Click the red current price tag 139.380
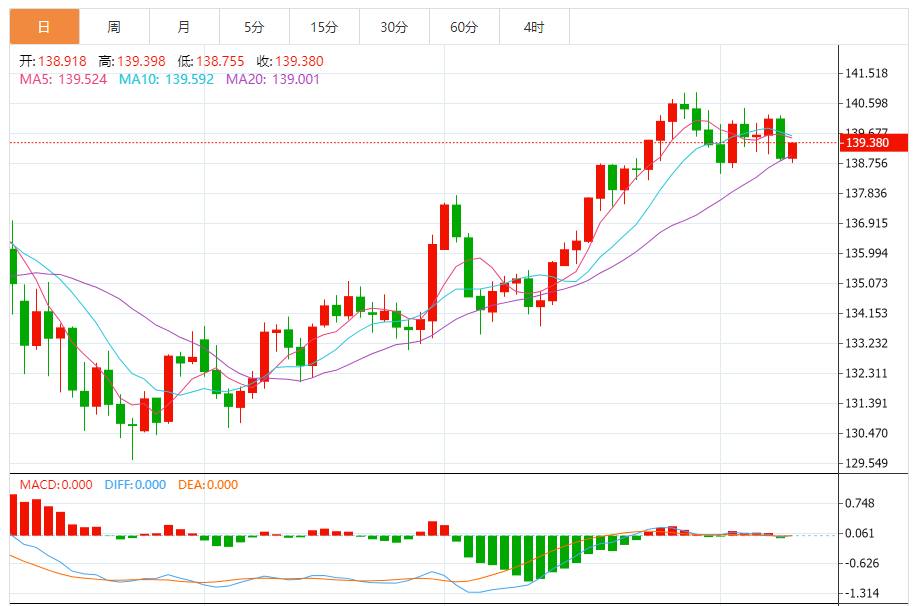 coord(874,143)
